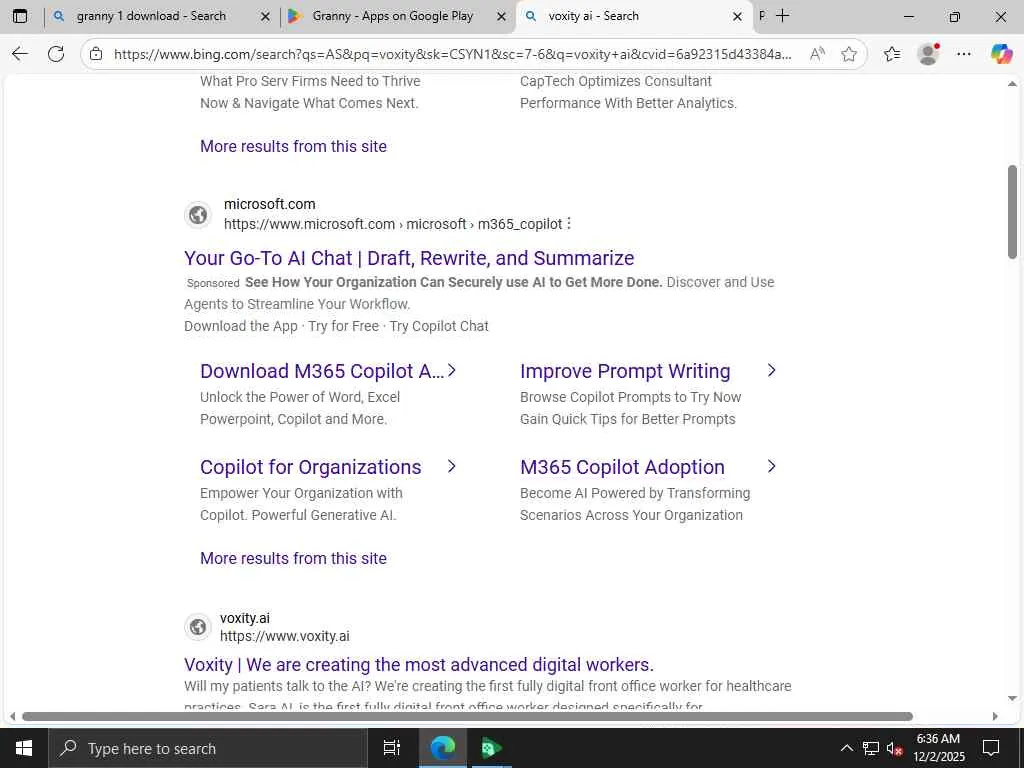1024x768 pixels.
Task: Open Settings and more ellipsis menu
Action: click(964, 54)
